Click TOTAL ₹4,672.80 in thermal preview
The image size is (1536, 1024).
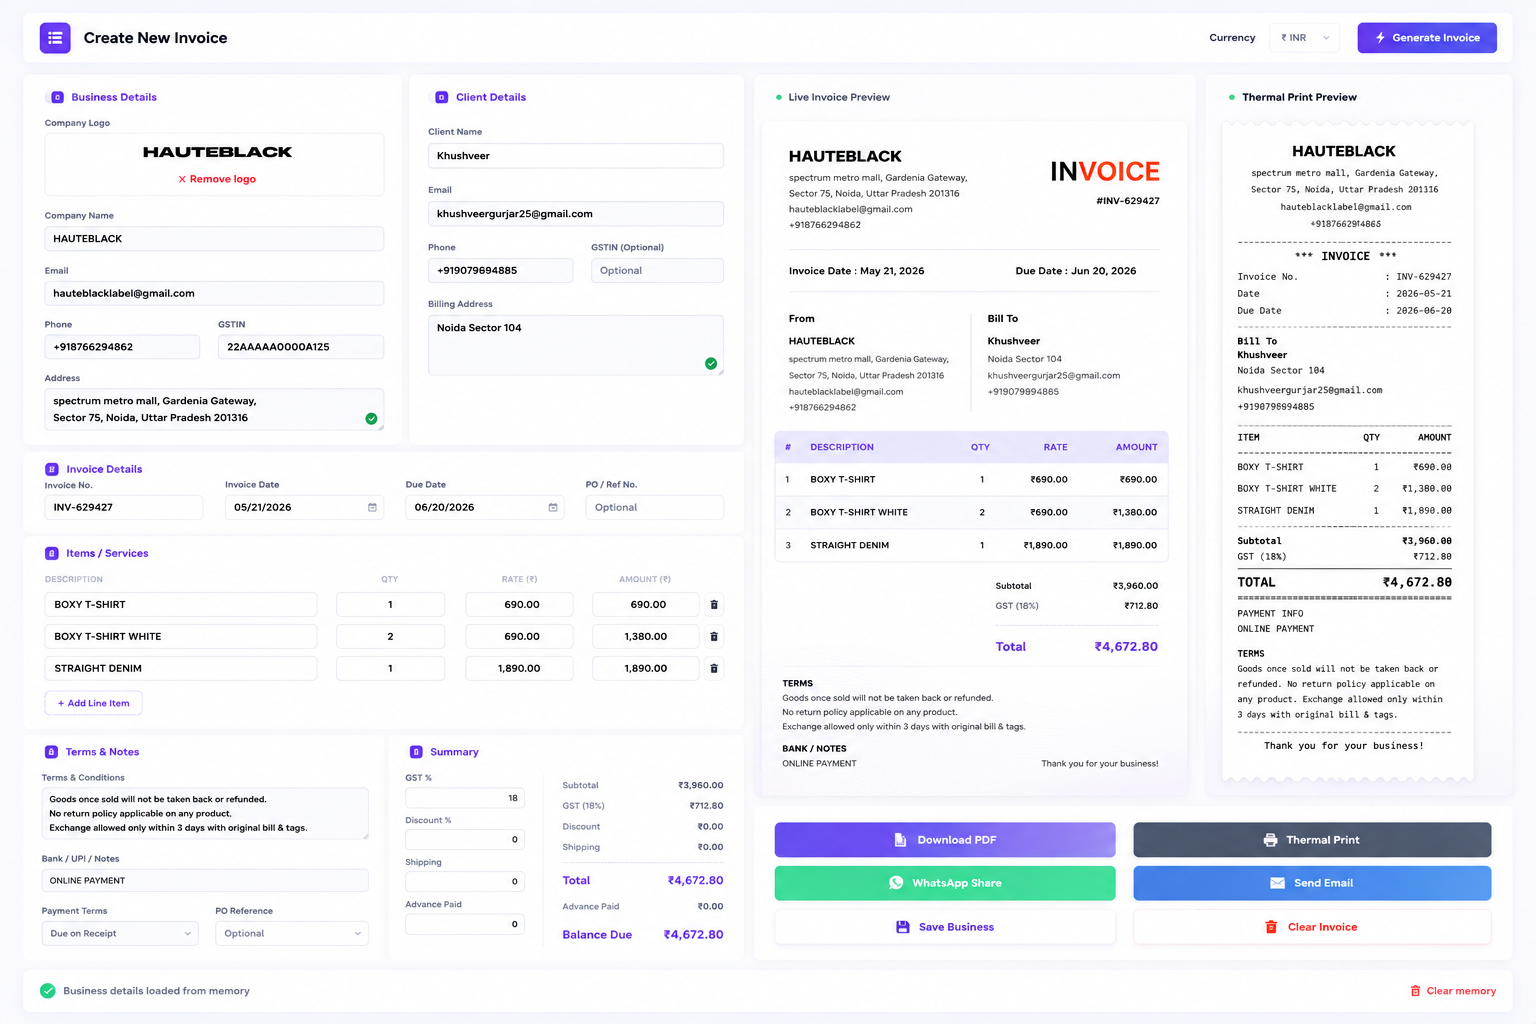1344,582
